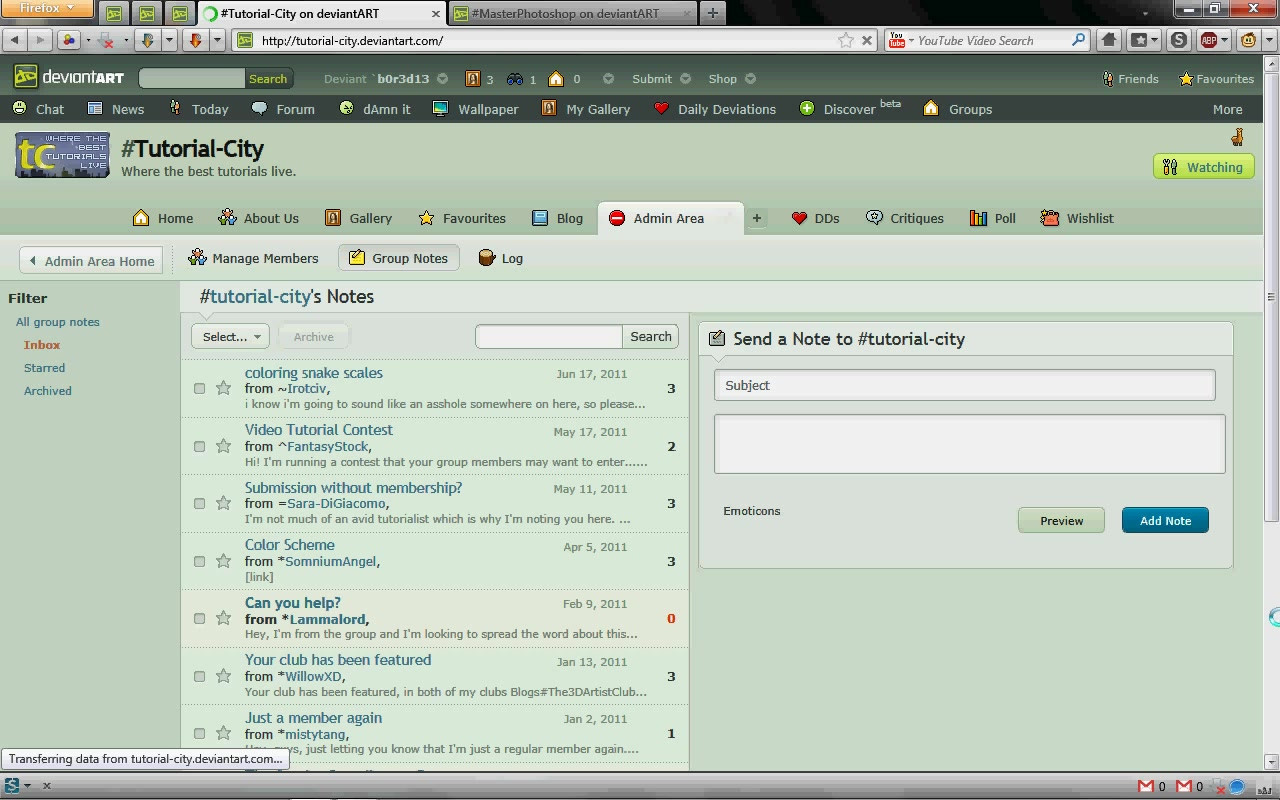
Task: Star the 'coloring snake scales' note
Action: click(x=223, y=388)
